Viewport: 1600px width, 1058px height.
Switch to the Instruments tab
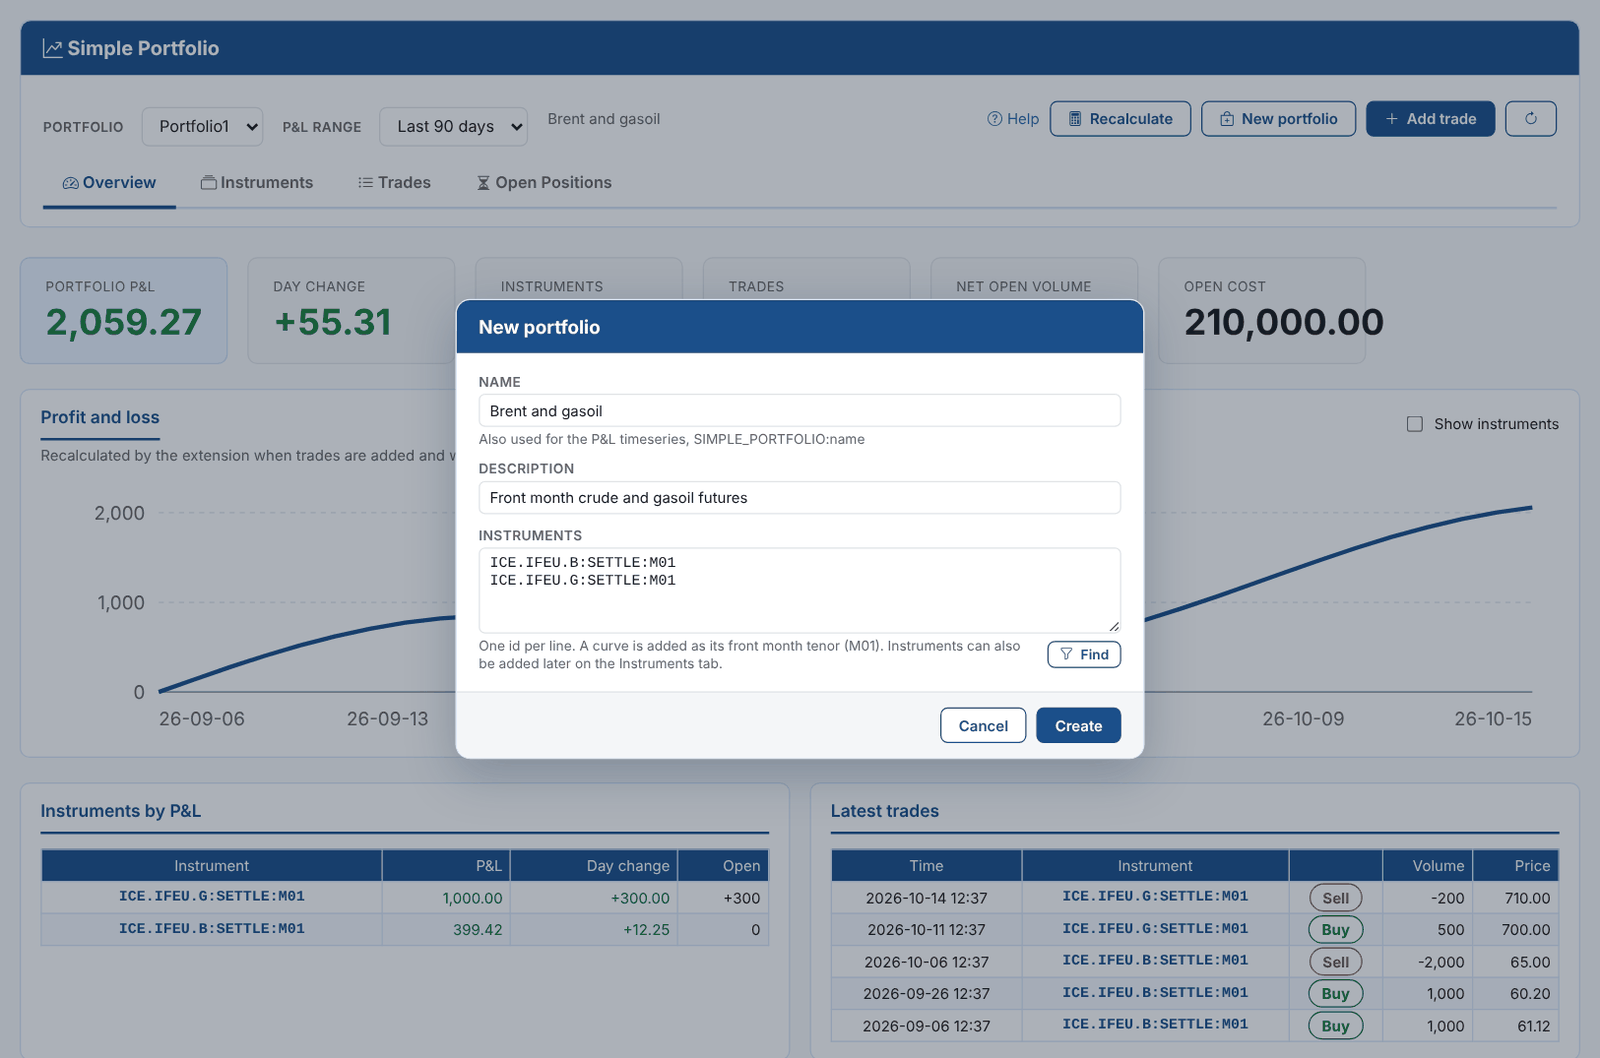(x=257, y=183)
